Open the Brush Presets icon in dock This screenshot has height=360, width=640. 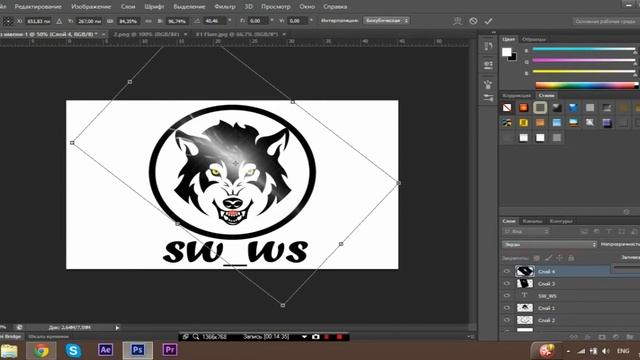point(488,98)
